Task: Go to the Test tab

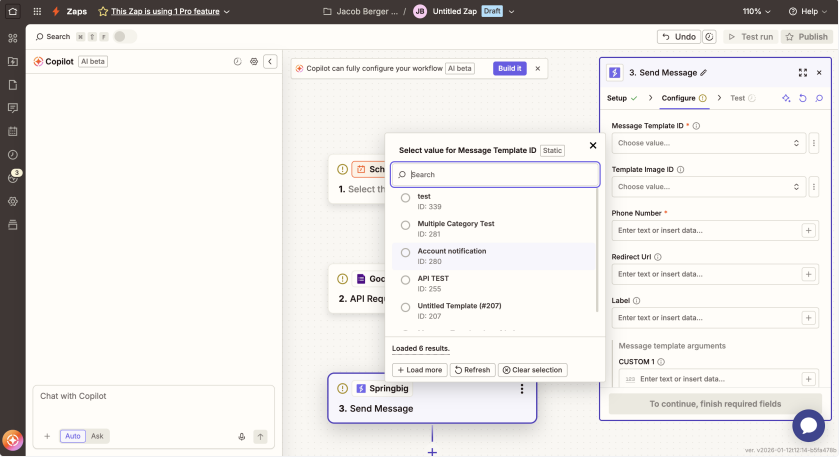Action: click(x=742, y=98)
